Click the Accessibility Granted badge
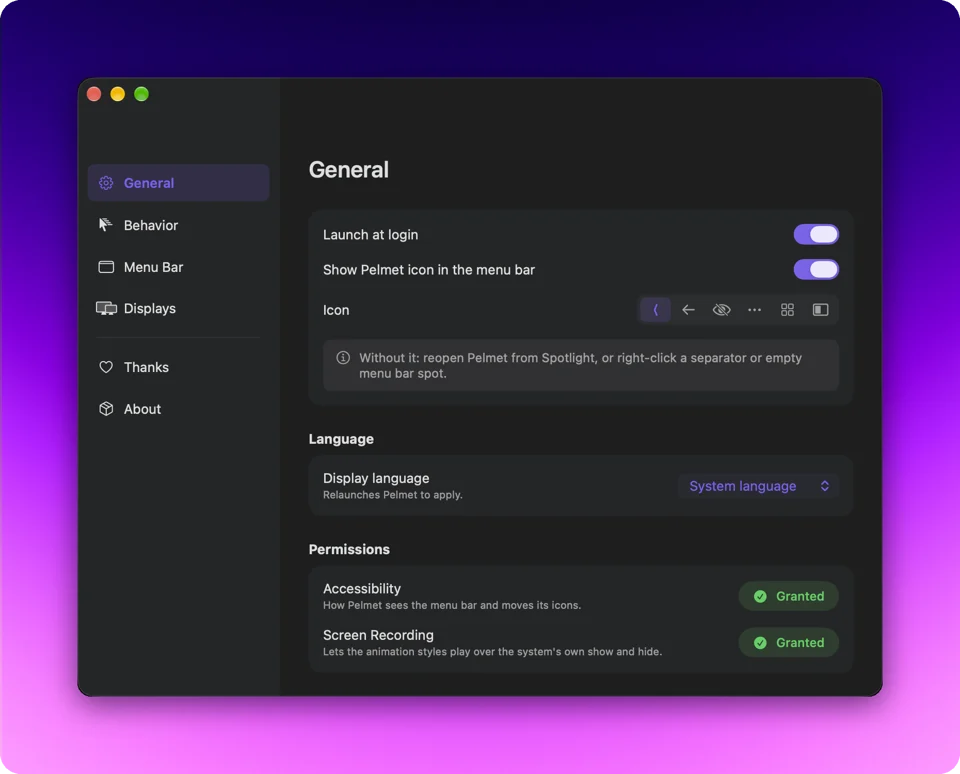This screenshot has height=774, width=960. (x=788, y=596)
